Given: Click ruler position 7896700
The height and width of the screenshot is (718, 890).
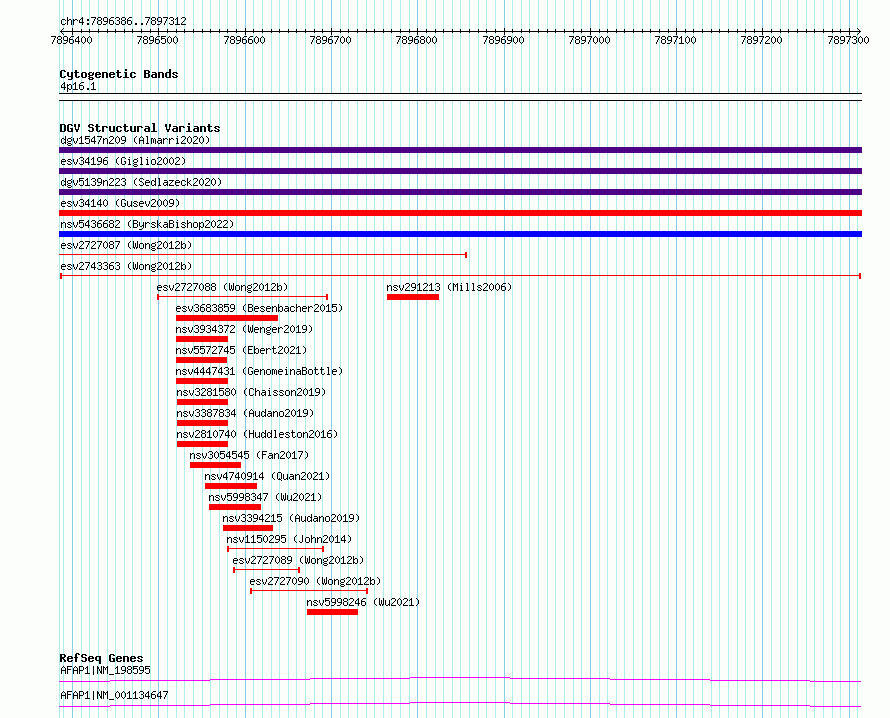Looking at the screenshot, I should (330, 40).
